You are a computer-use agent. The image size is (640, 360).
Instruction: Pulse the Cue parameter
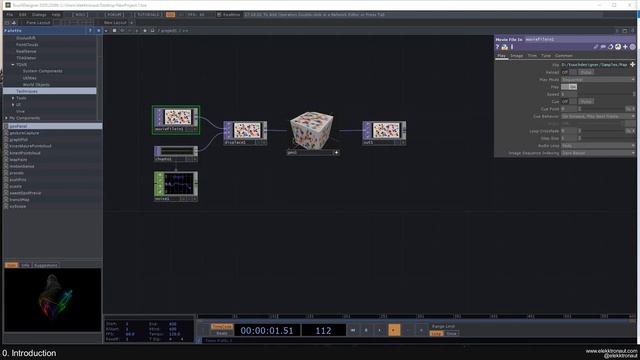click(x=587, y=102)
